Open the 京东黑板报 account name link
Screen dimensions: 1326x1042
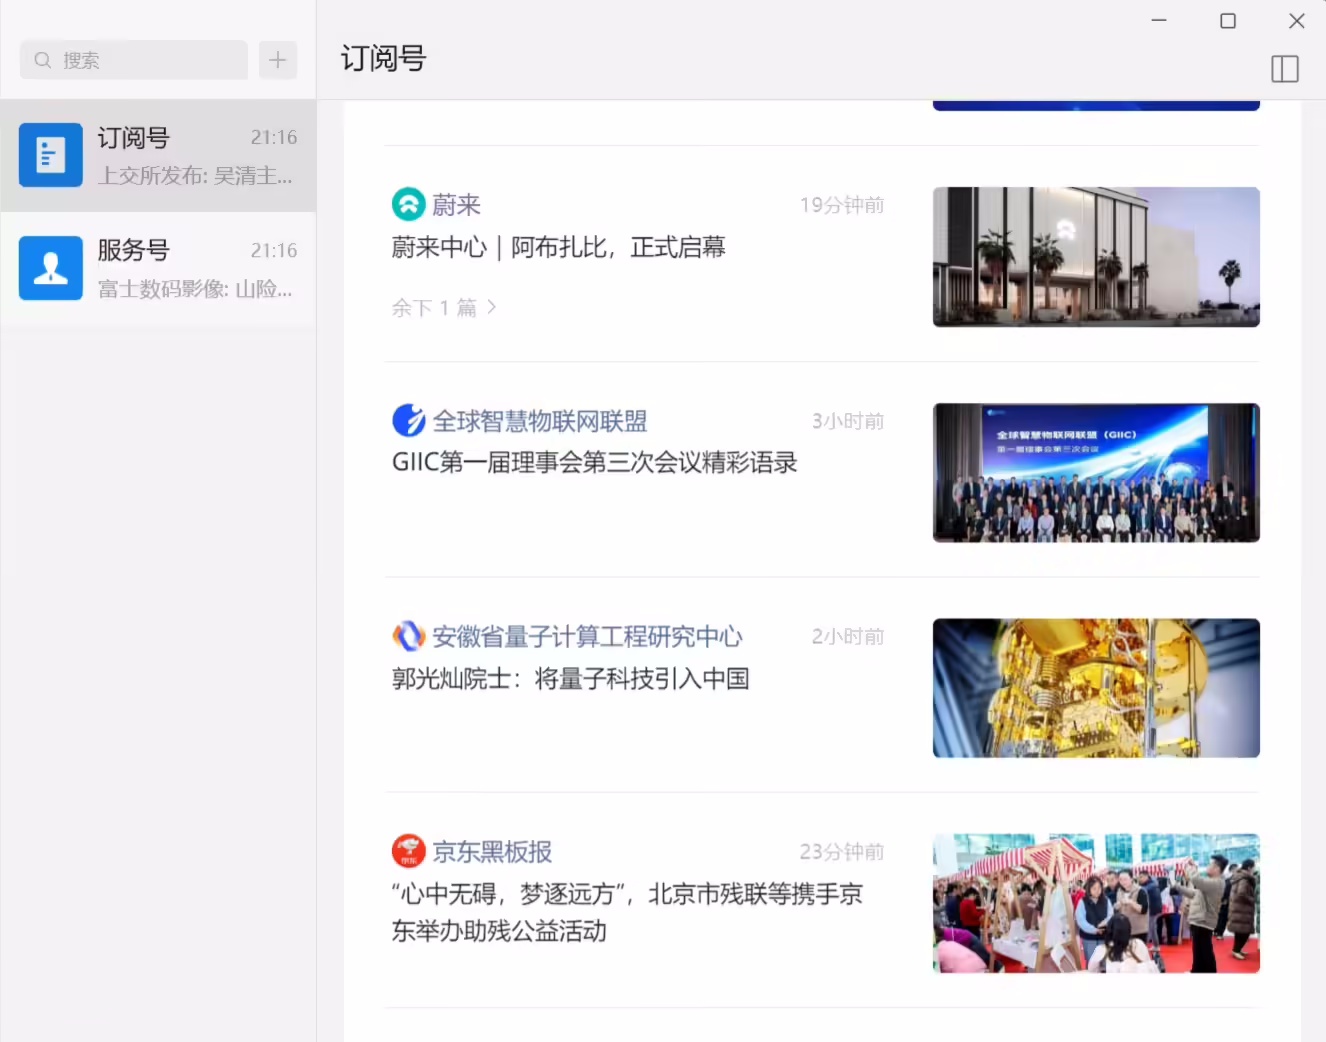pyautogui.click(x=492, y=851)
